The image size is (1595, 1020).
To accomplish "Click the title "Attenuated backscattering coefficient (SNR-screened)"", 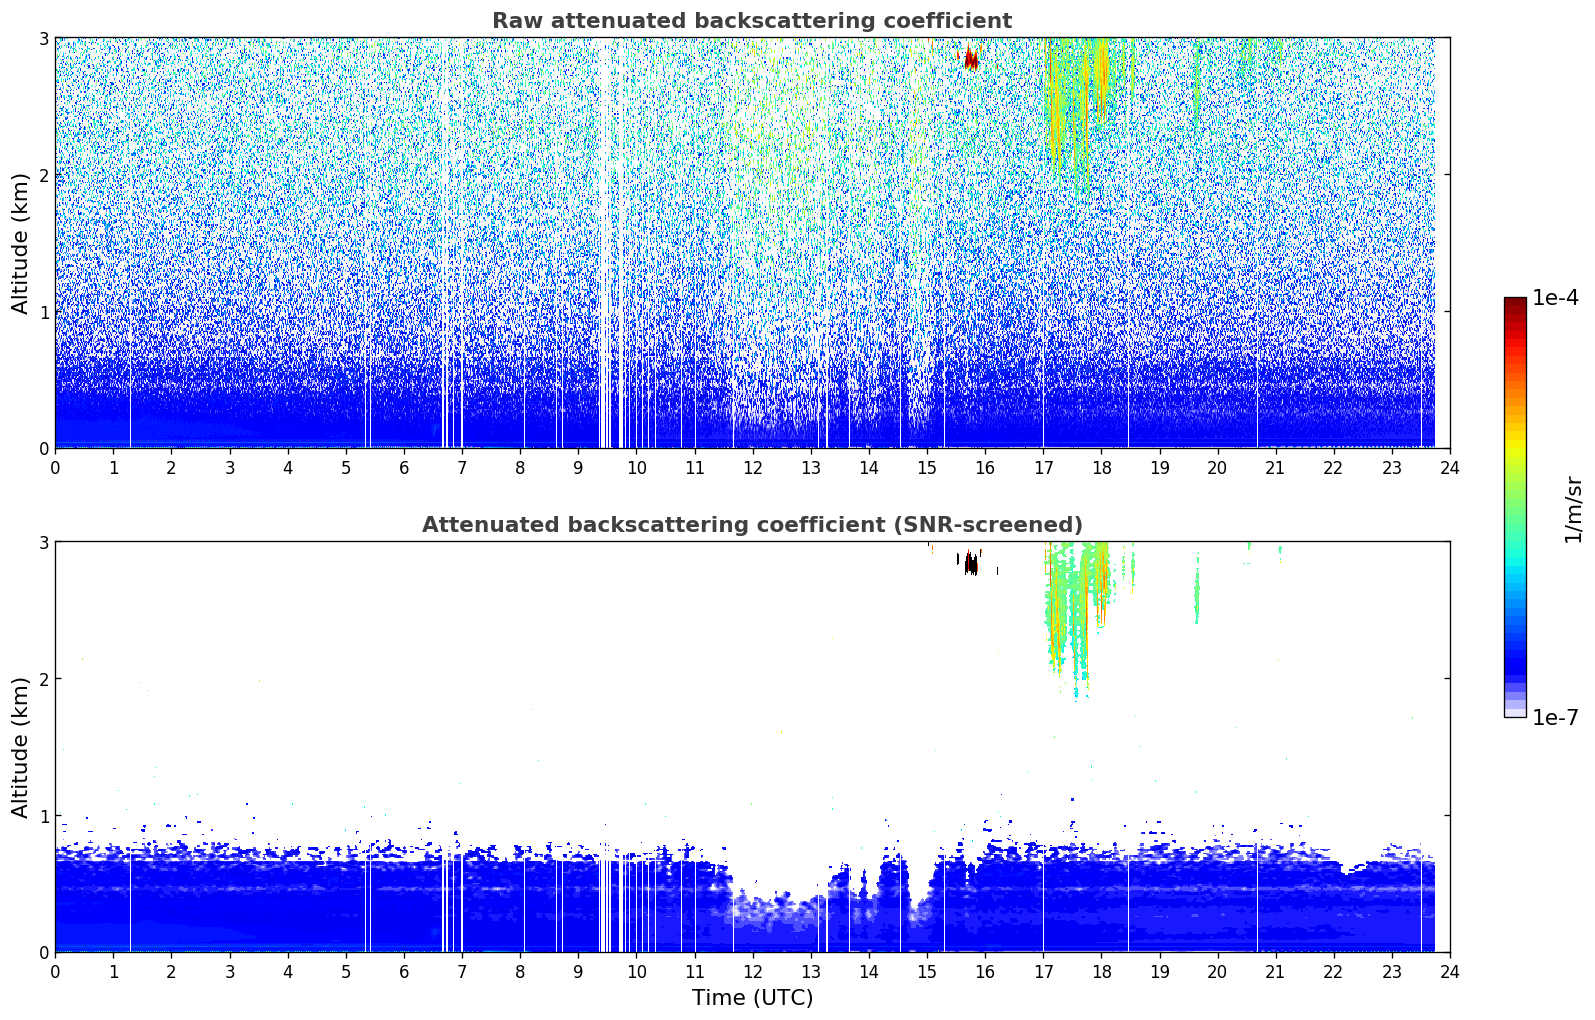I will pyautogui.click(x=752, y=525).
